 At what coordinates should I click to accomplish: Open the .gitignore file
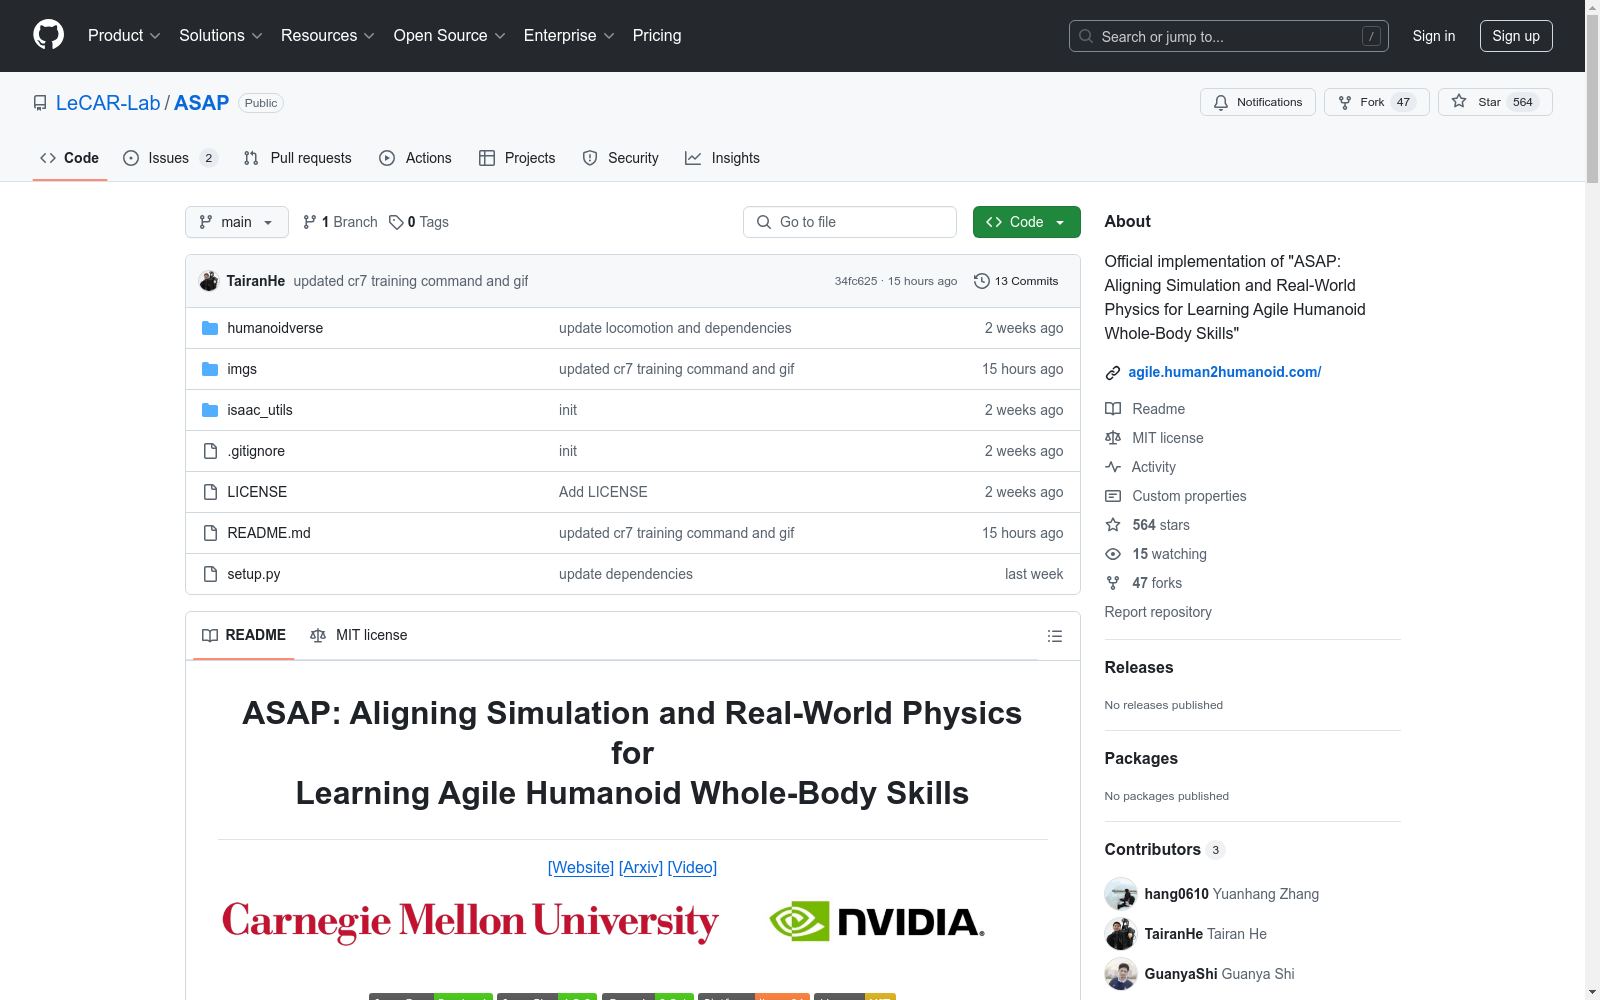click(x=255, y=451)
